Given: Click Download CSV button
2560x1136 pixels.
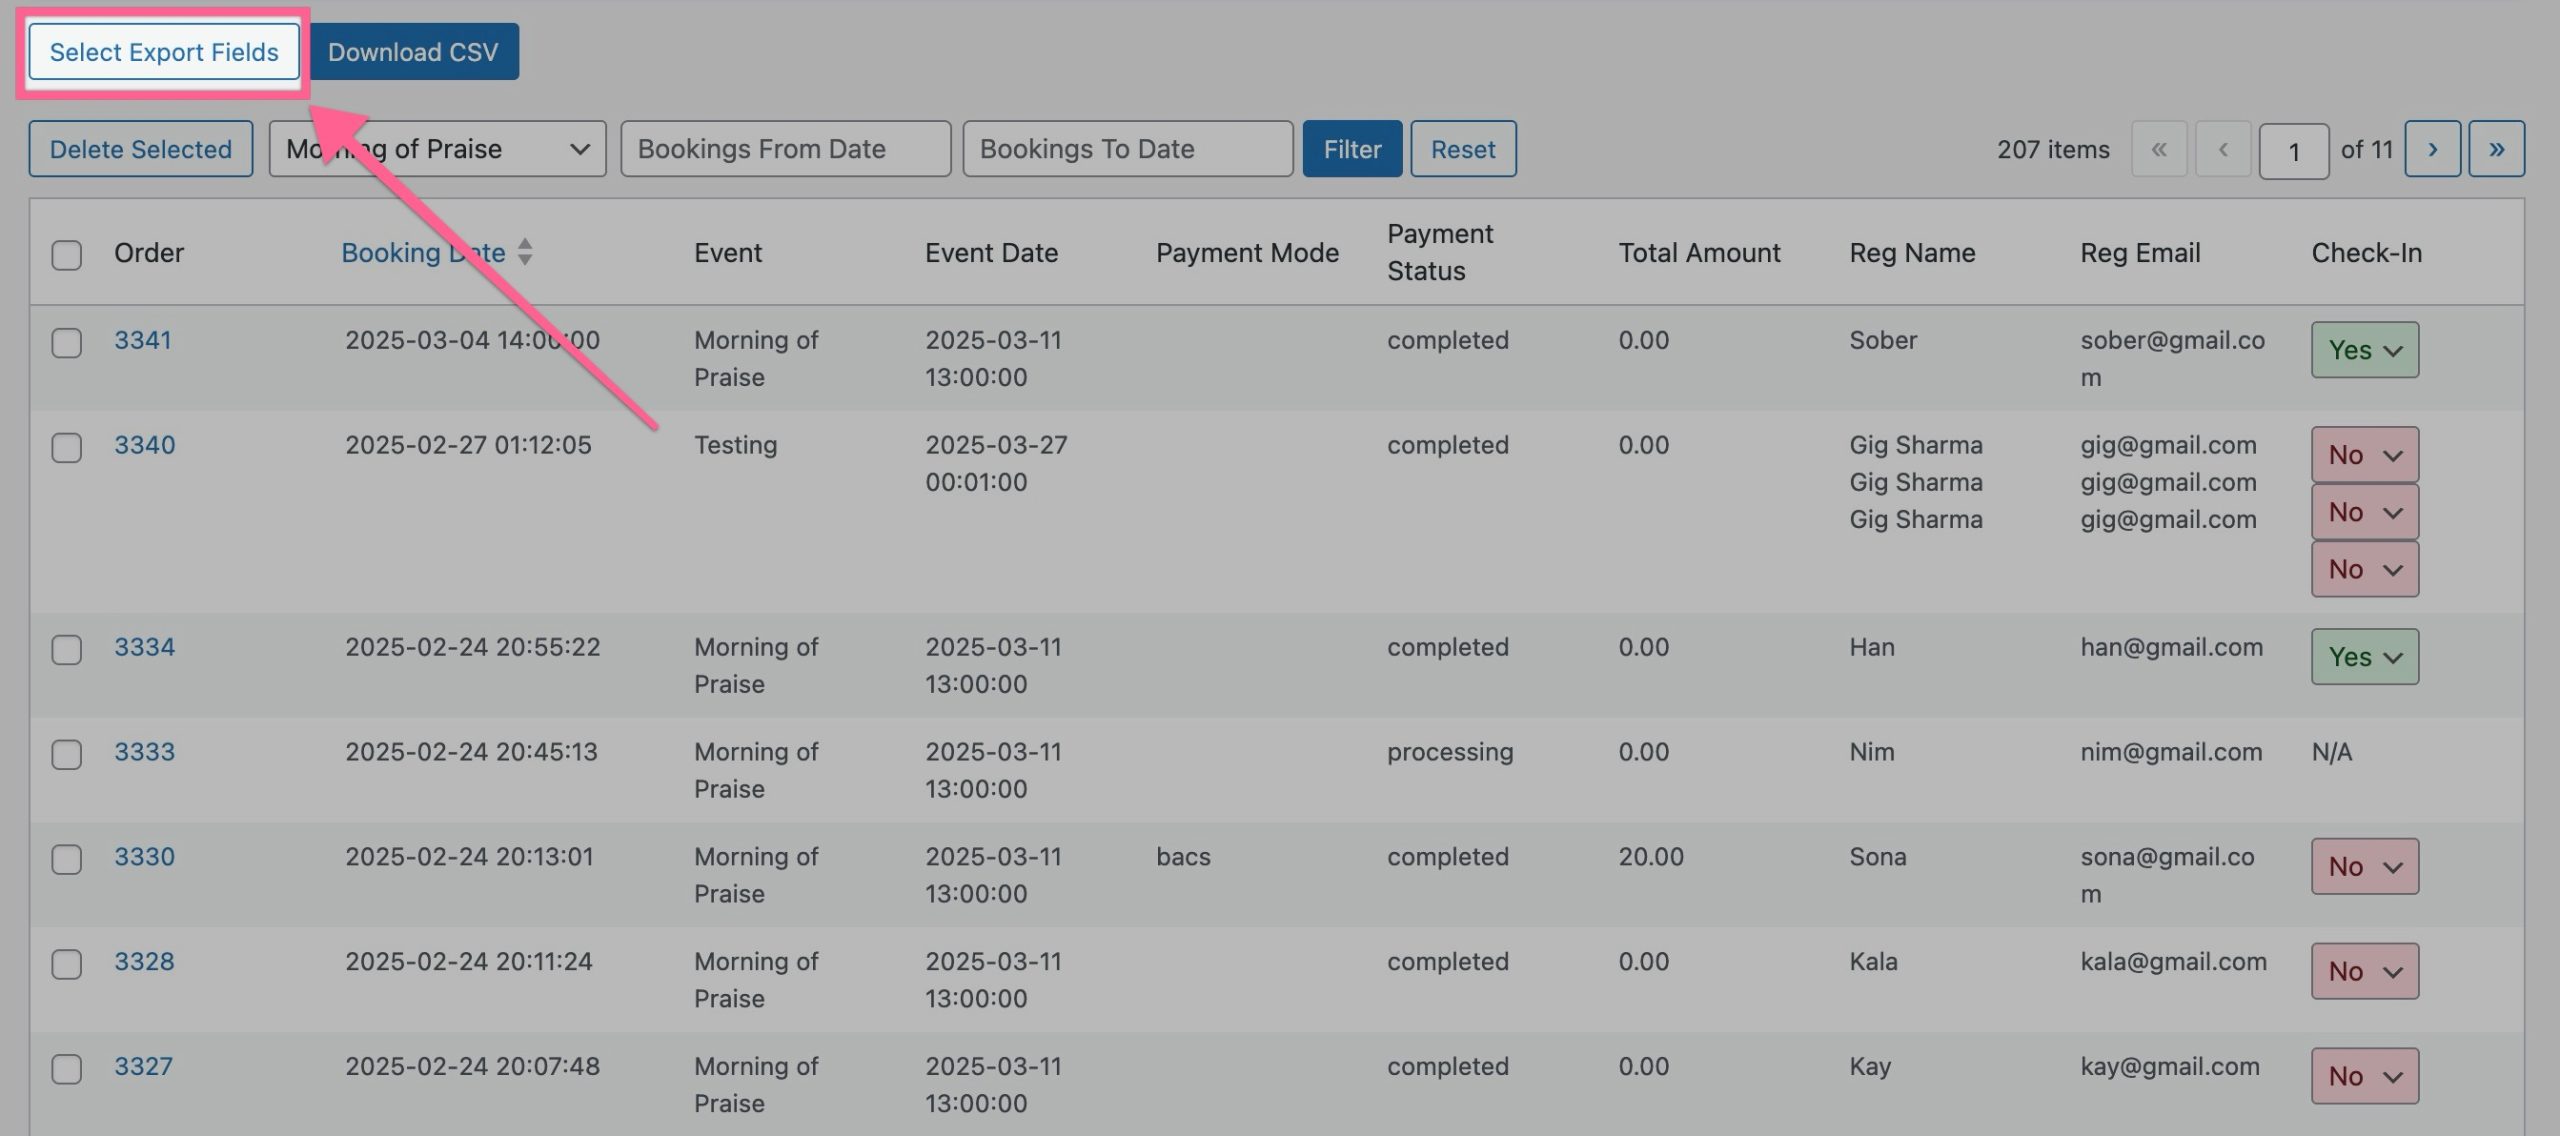Looking at the screenshot, I should click(x=413, y=52).
